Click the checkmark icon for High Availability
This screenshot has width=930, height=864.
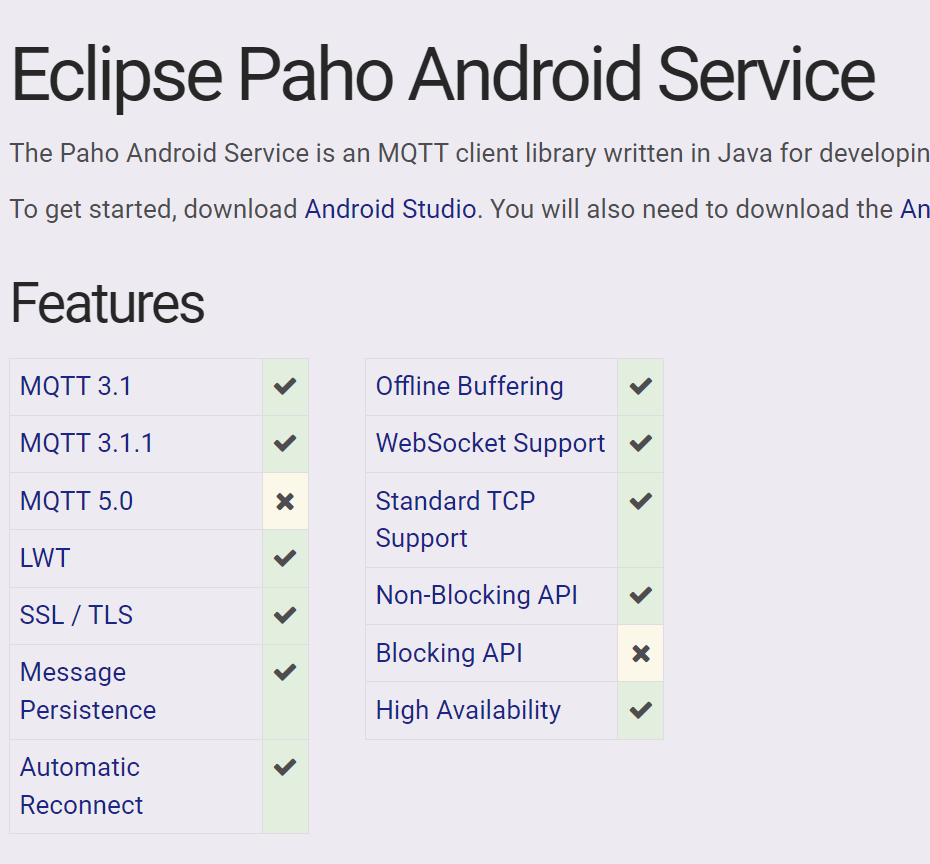click(641, 710)
